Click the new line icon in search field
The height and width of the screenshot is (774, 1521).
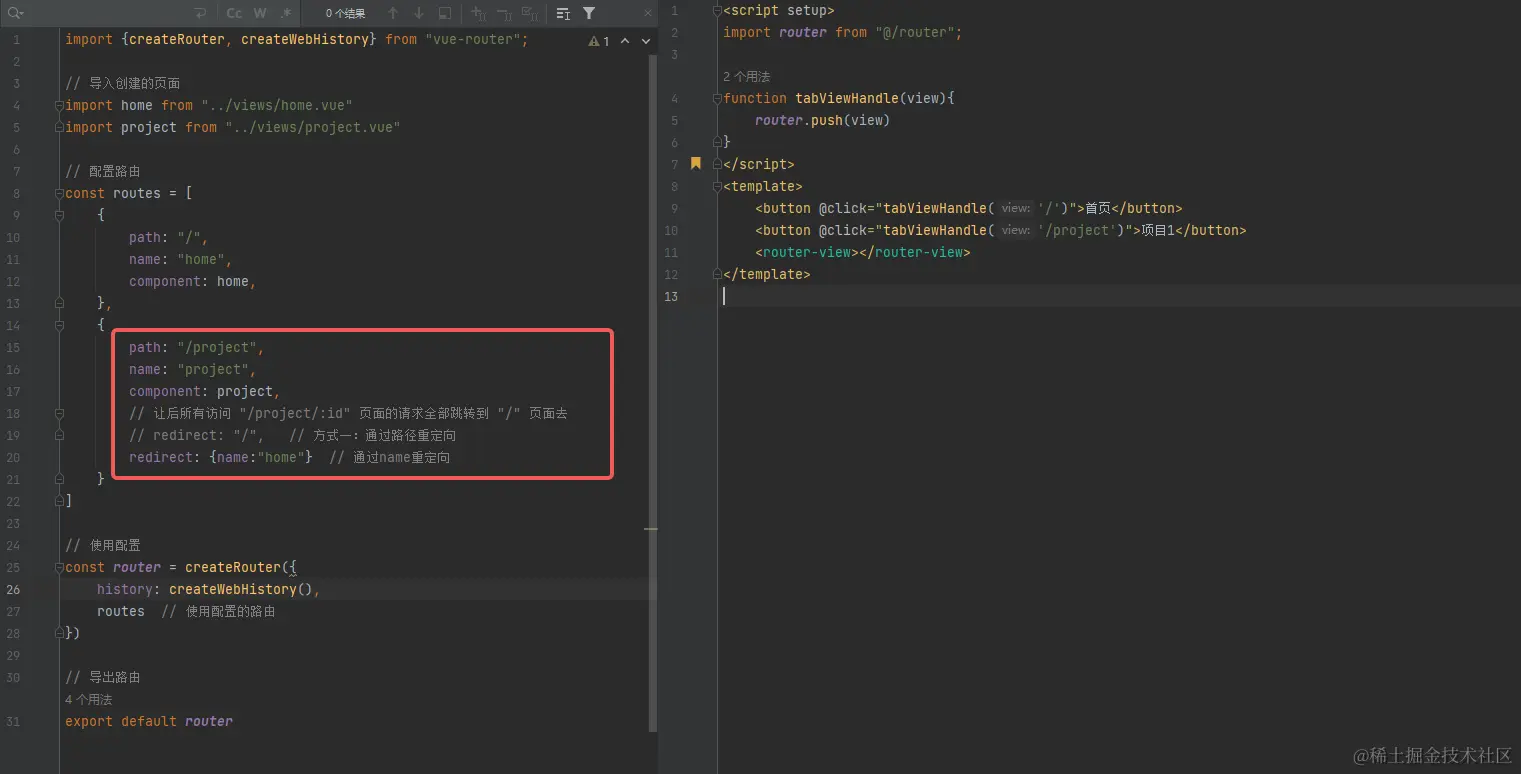[200, 13]
